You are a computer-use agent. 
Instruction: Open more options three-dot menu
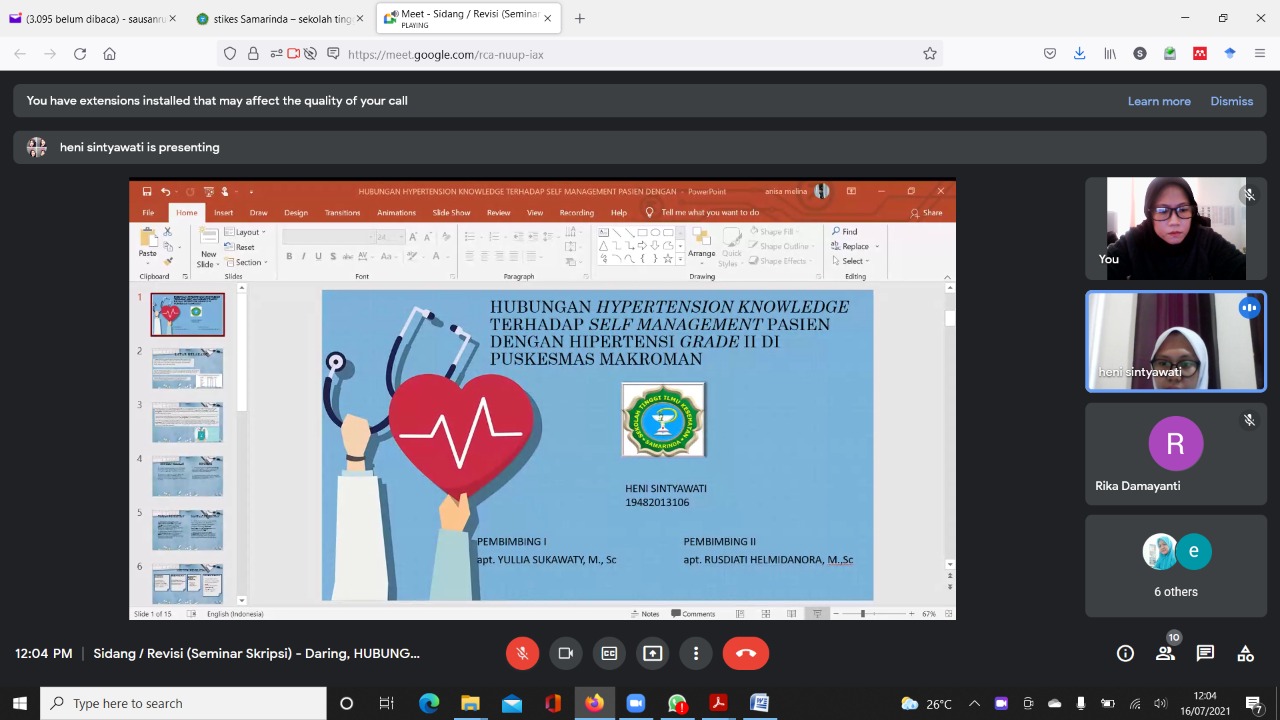[x=696, y=653]
